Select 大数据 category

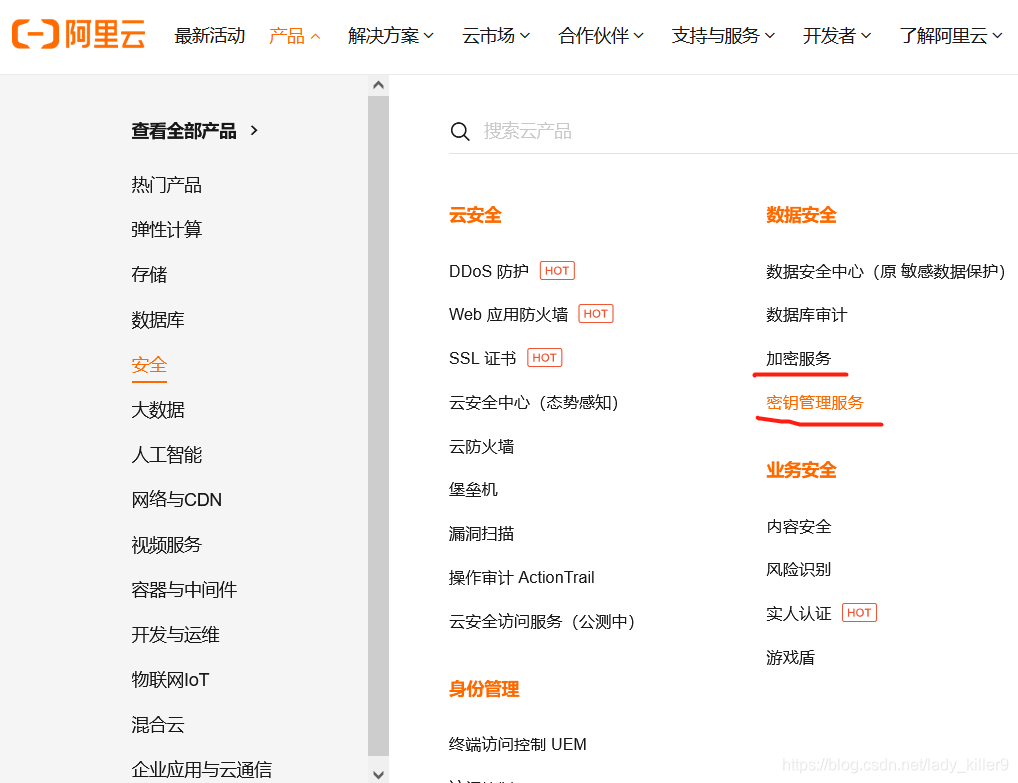coord(158,410)
